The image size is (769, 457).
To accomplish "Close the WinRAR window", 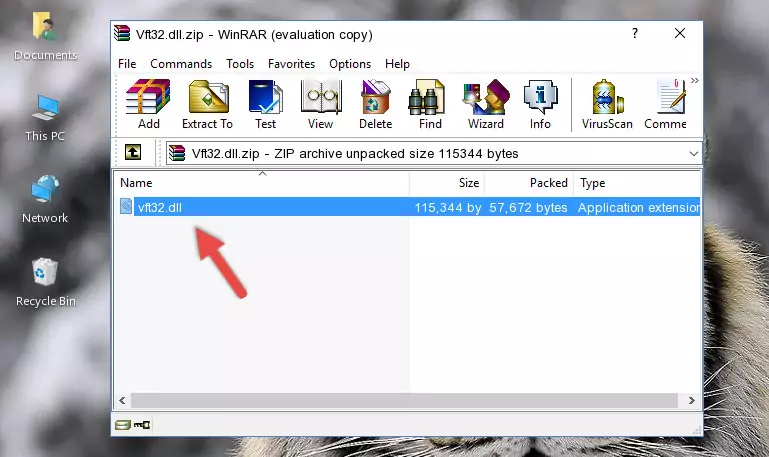I will click(680, 33).
